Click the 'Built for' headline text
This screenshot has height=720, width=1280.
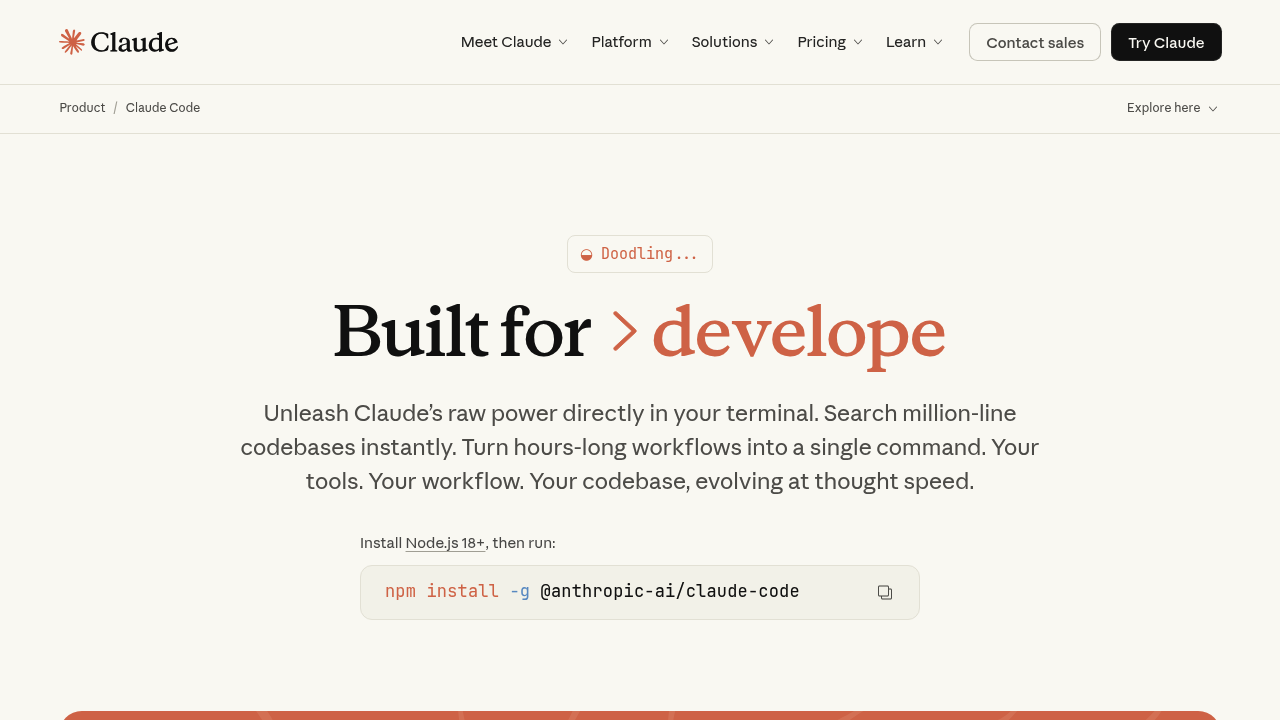click(462, 332)
